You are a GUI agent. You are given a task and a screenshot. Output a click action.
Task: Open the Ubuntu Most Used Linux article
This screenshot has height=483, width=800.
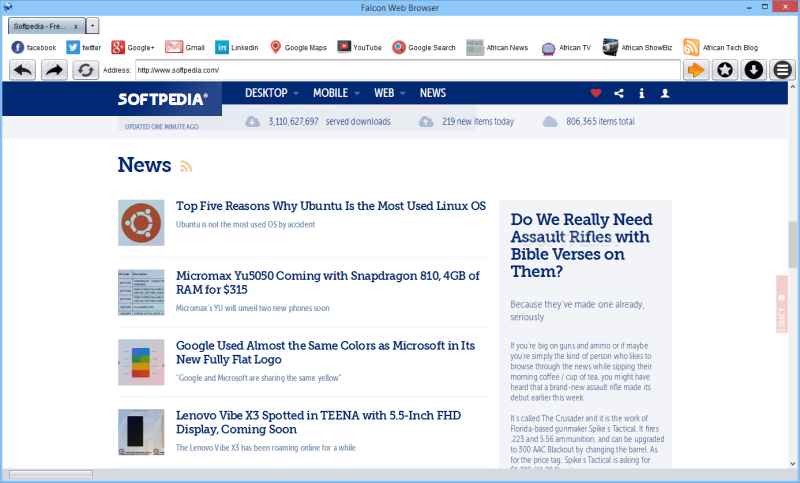click(x=331, y=206)
